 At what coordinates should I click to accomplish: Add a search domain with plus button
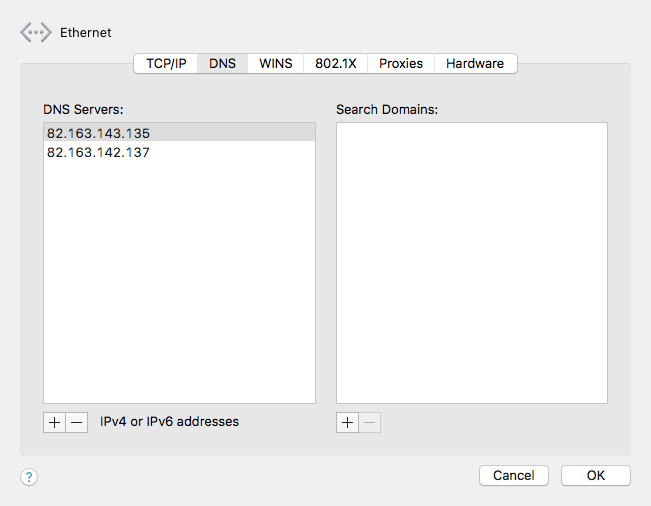pyautogui.click(x=347, y=422)
